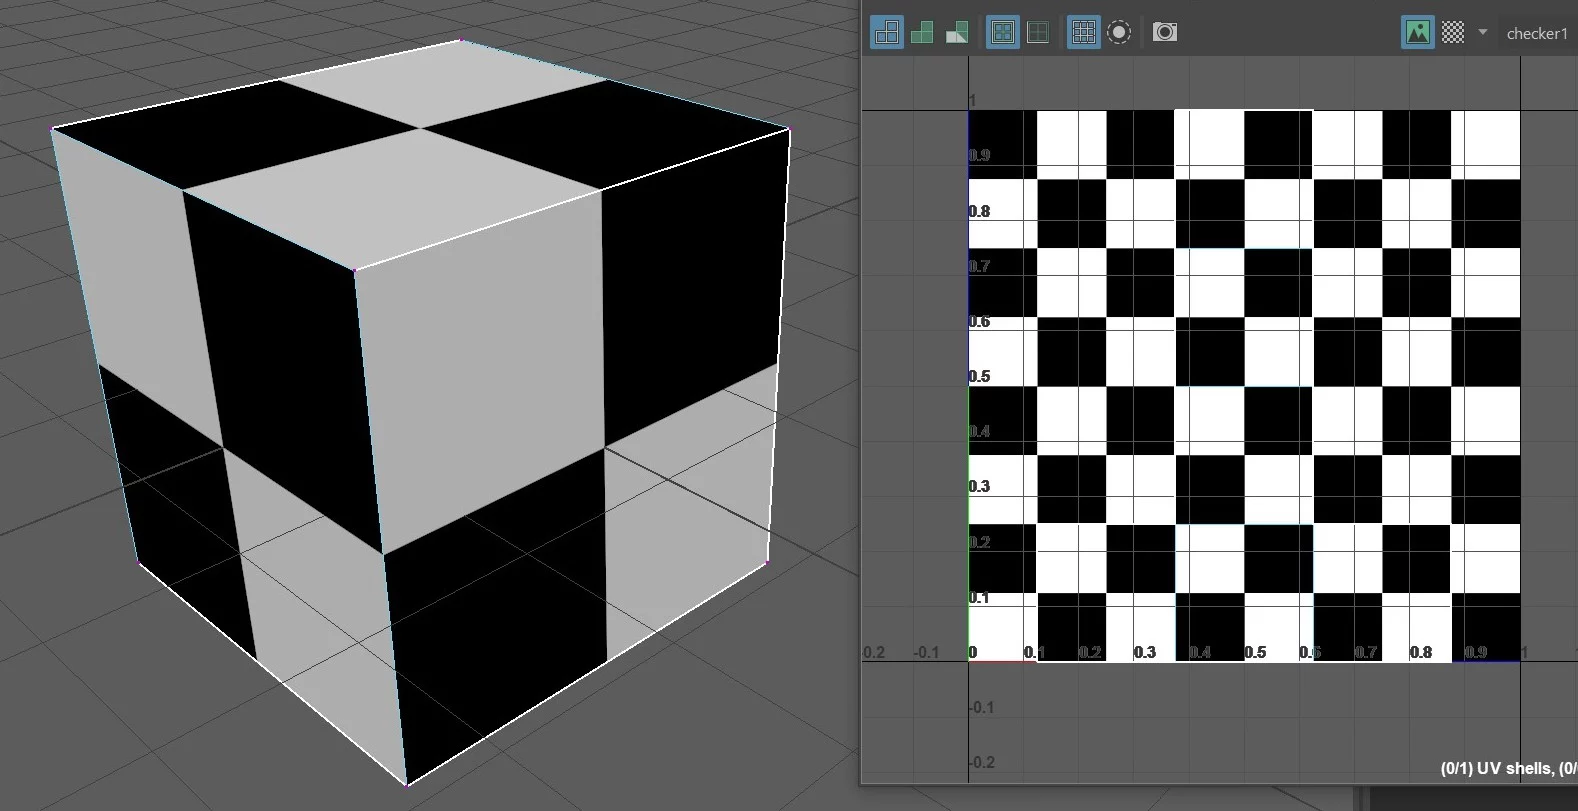Click the UV shells count status text
This screenshot has height=811, width=1578.
(1508, 768)
